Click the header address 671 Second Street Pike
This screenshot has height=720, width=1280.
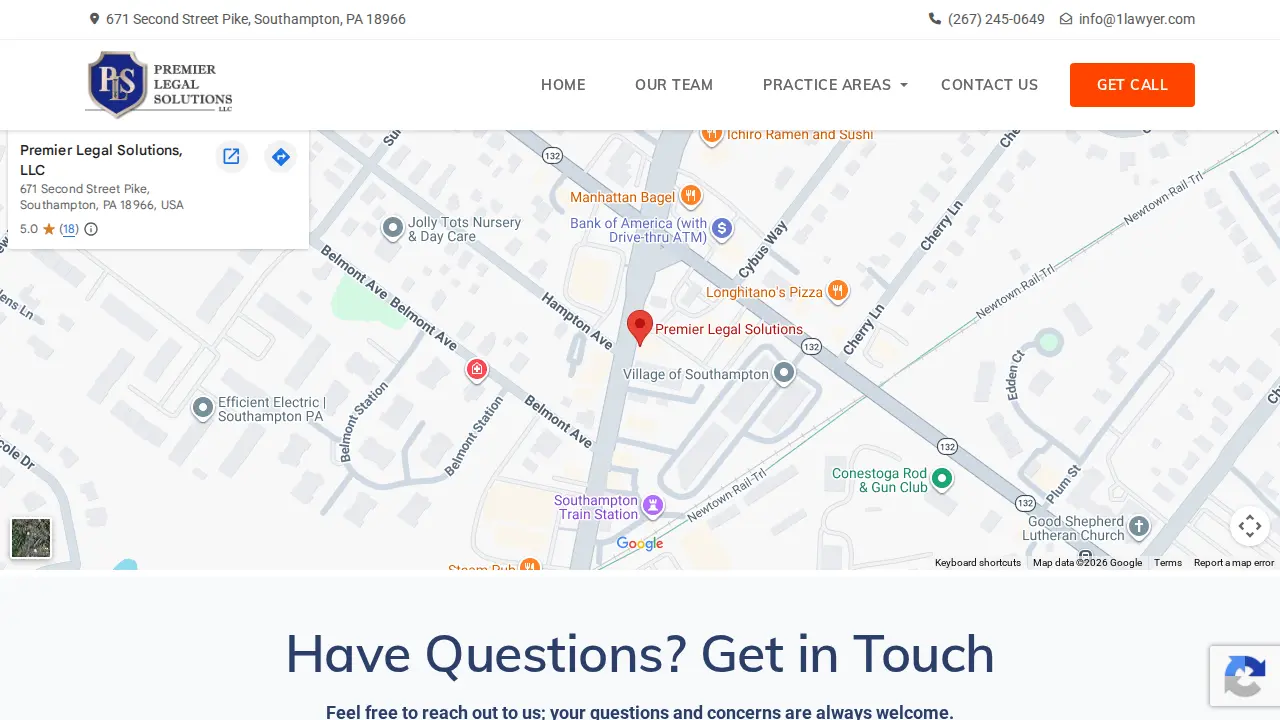(256, 19)
